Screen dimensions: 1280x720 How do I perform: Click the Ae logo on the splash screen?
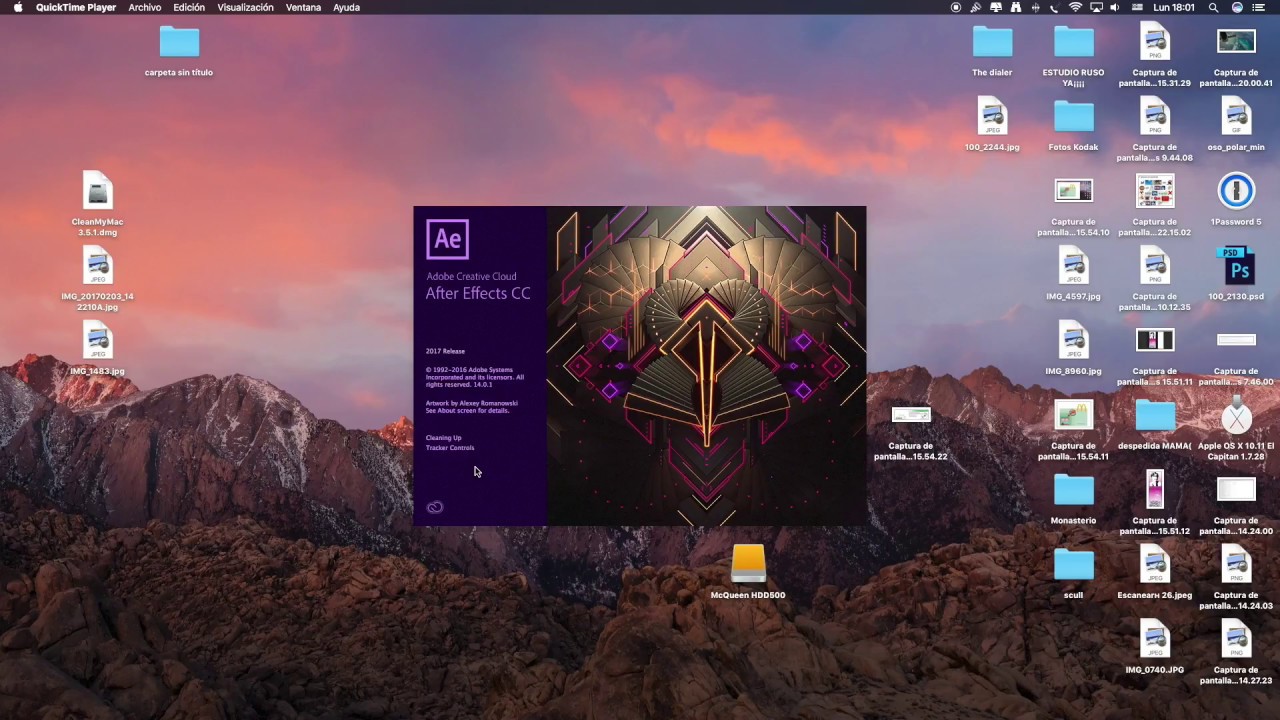click(447, 240)
